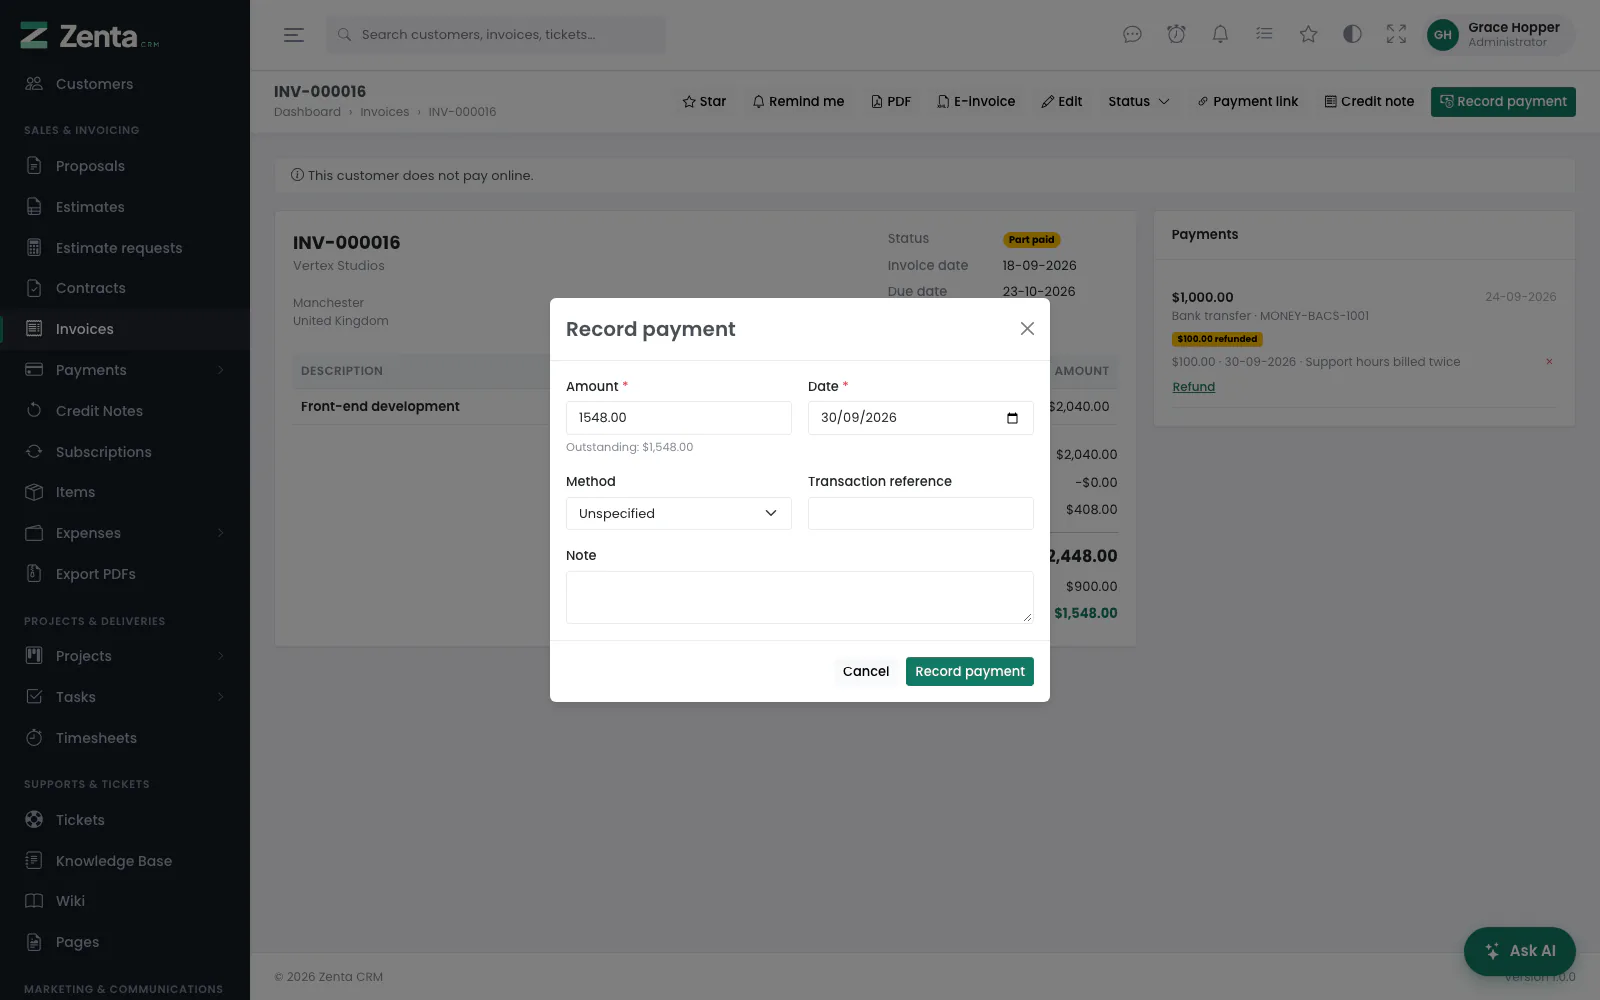Screen dimensions: 1600x1000
Task: Click the Zenta CRM logo
Action: [x=90, y=36]
